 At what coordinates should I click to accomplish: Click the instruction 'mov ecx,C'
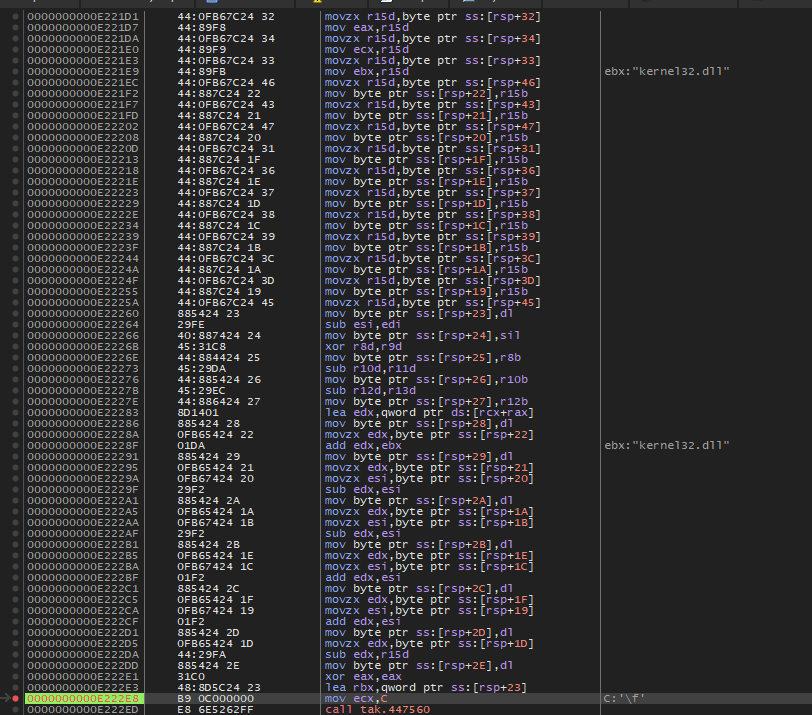pos(356,698)
